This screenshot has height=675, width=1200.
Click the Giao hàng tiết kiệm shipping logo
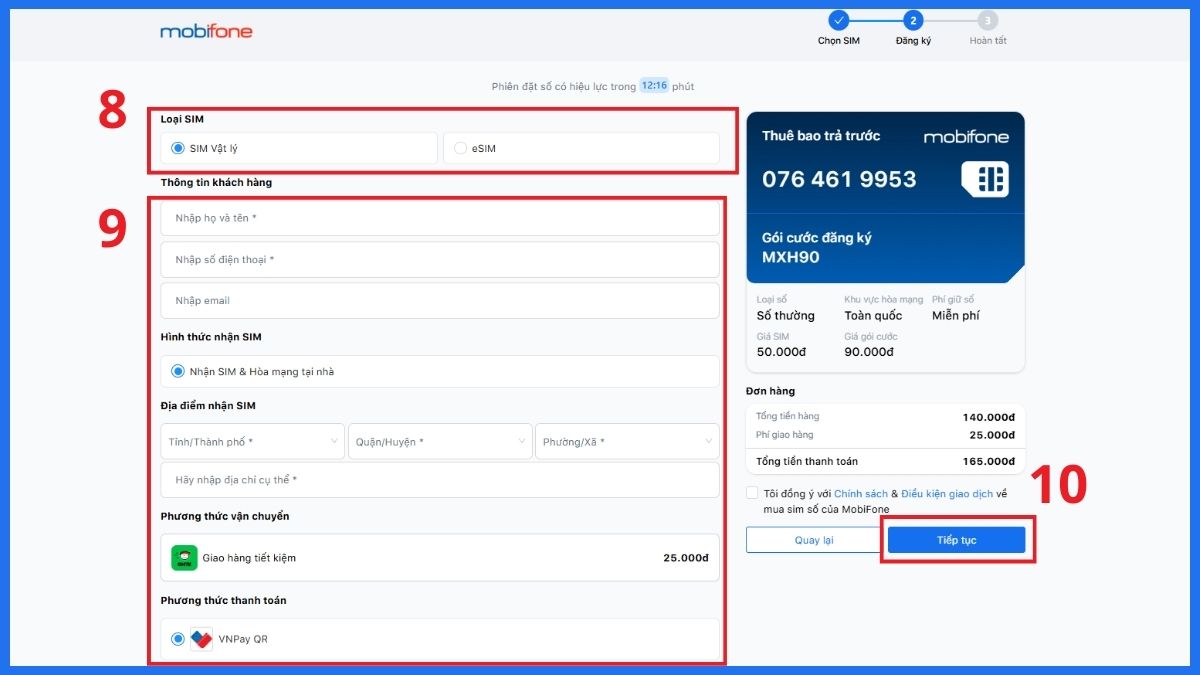184,557
